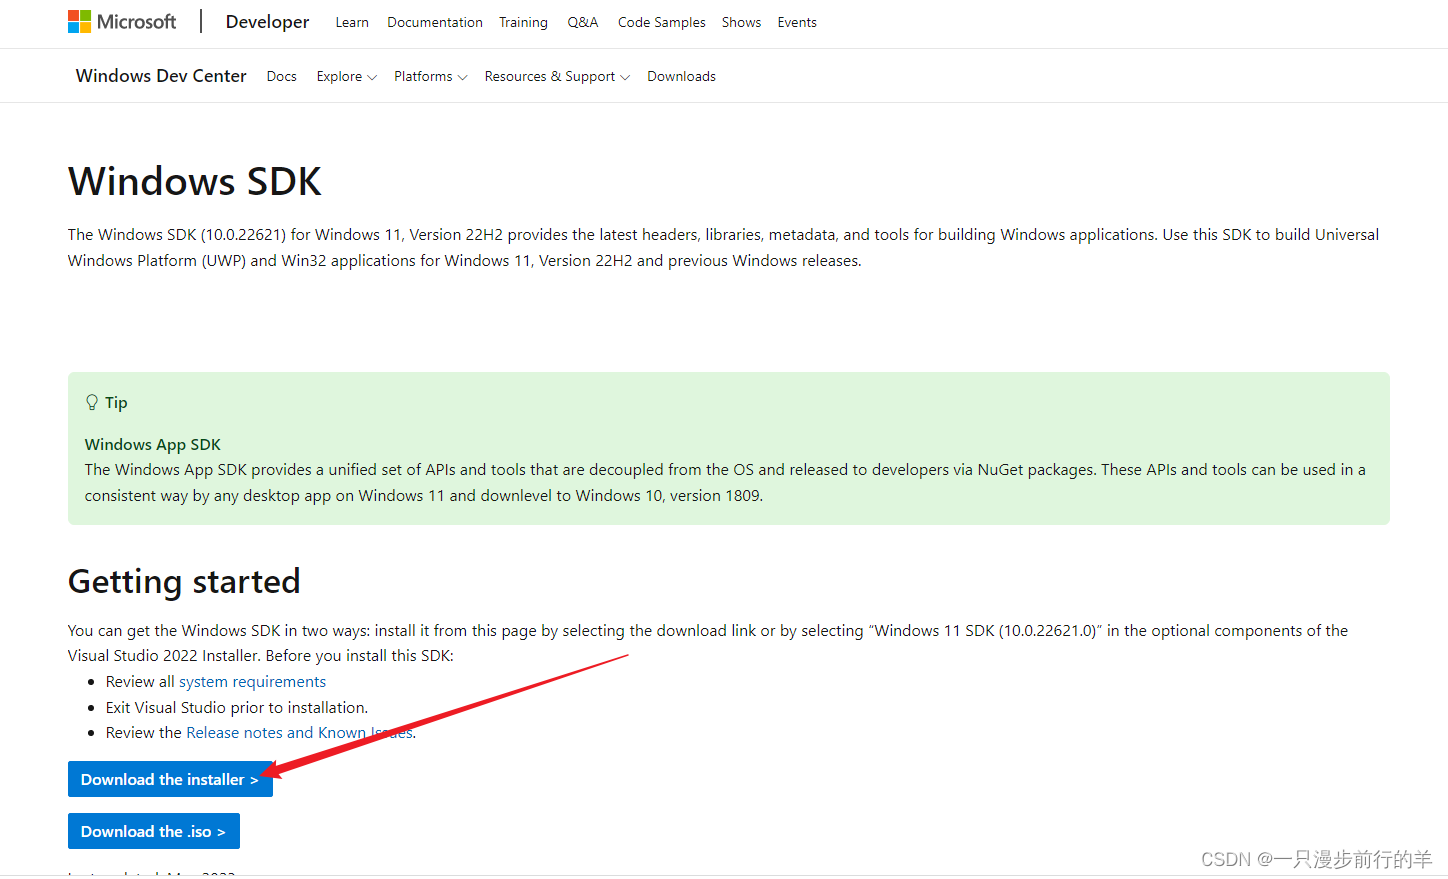Expand the Resources & Support dropdown
Viewport: 1448px width, 879px height.
click(x=557, y=76)
